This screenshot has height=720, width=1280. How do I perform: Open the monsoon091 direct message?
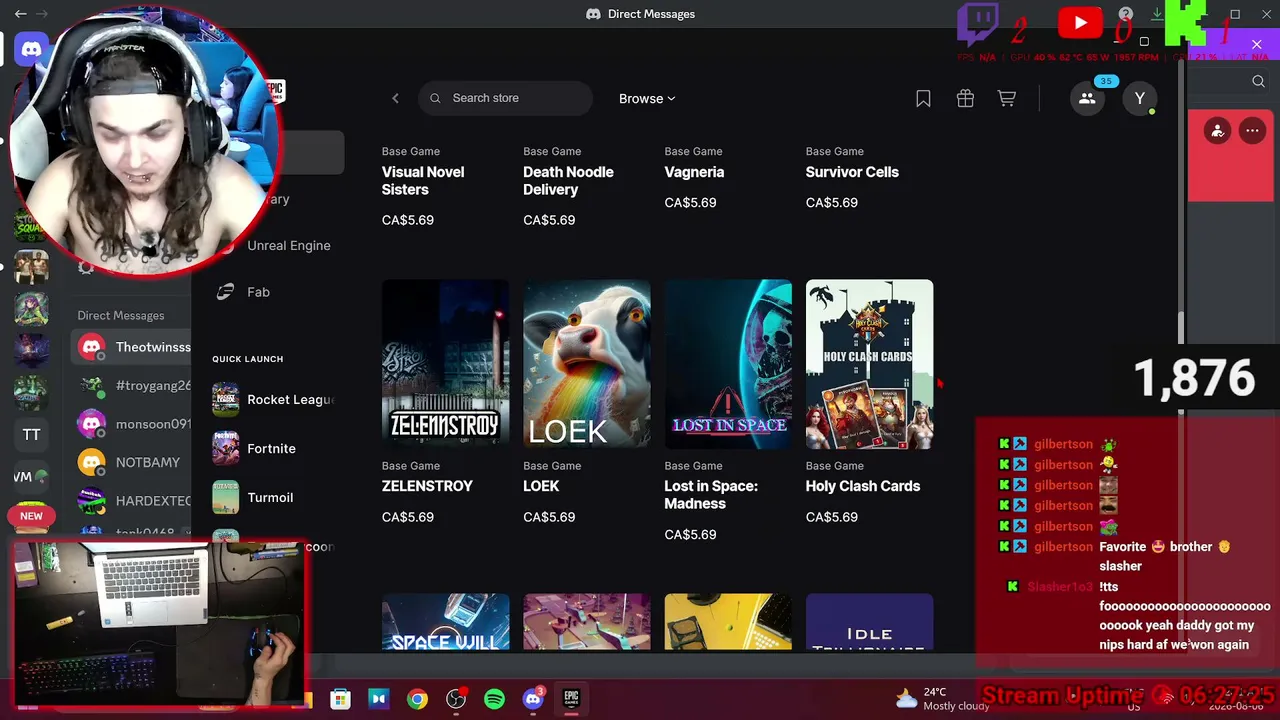134,424
